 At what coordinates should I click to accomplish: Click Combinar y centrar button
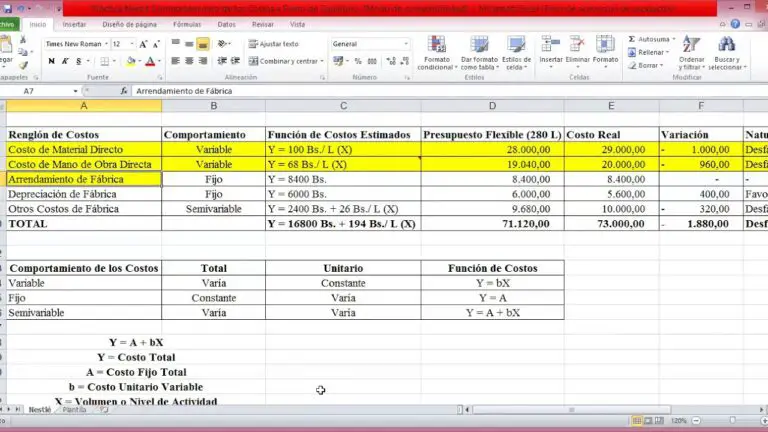pos(289,61)
